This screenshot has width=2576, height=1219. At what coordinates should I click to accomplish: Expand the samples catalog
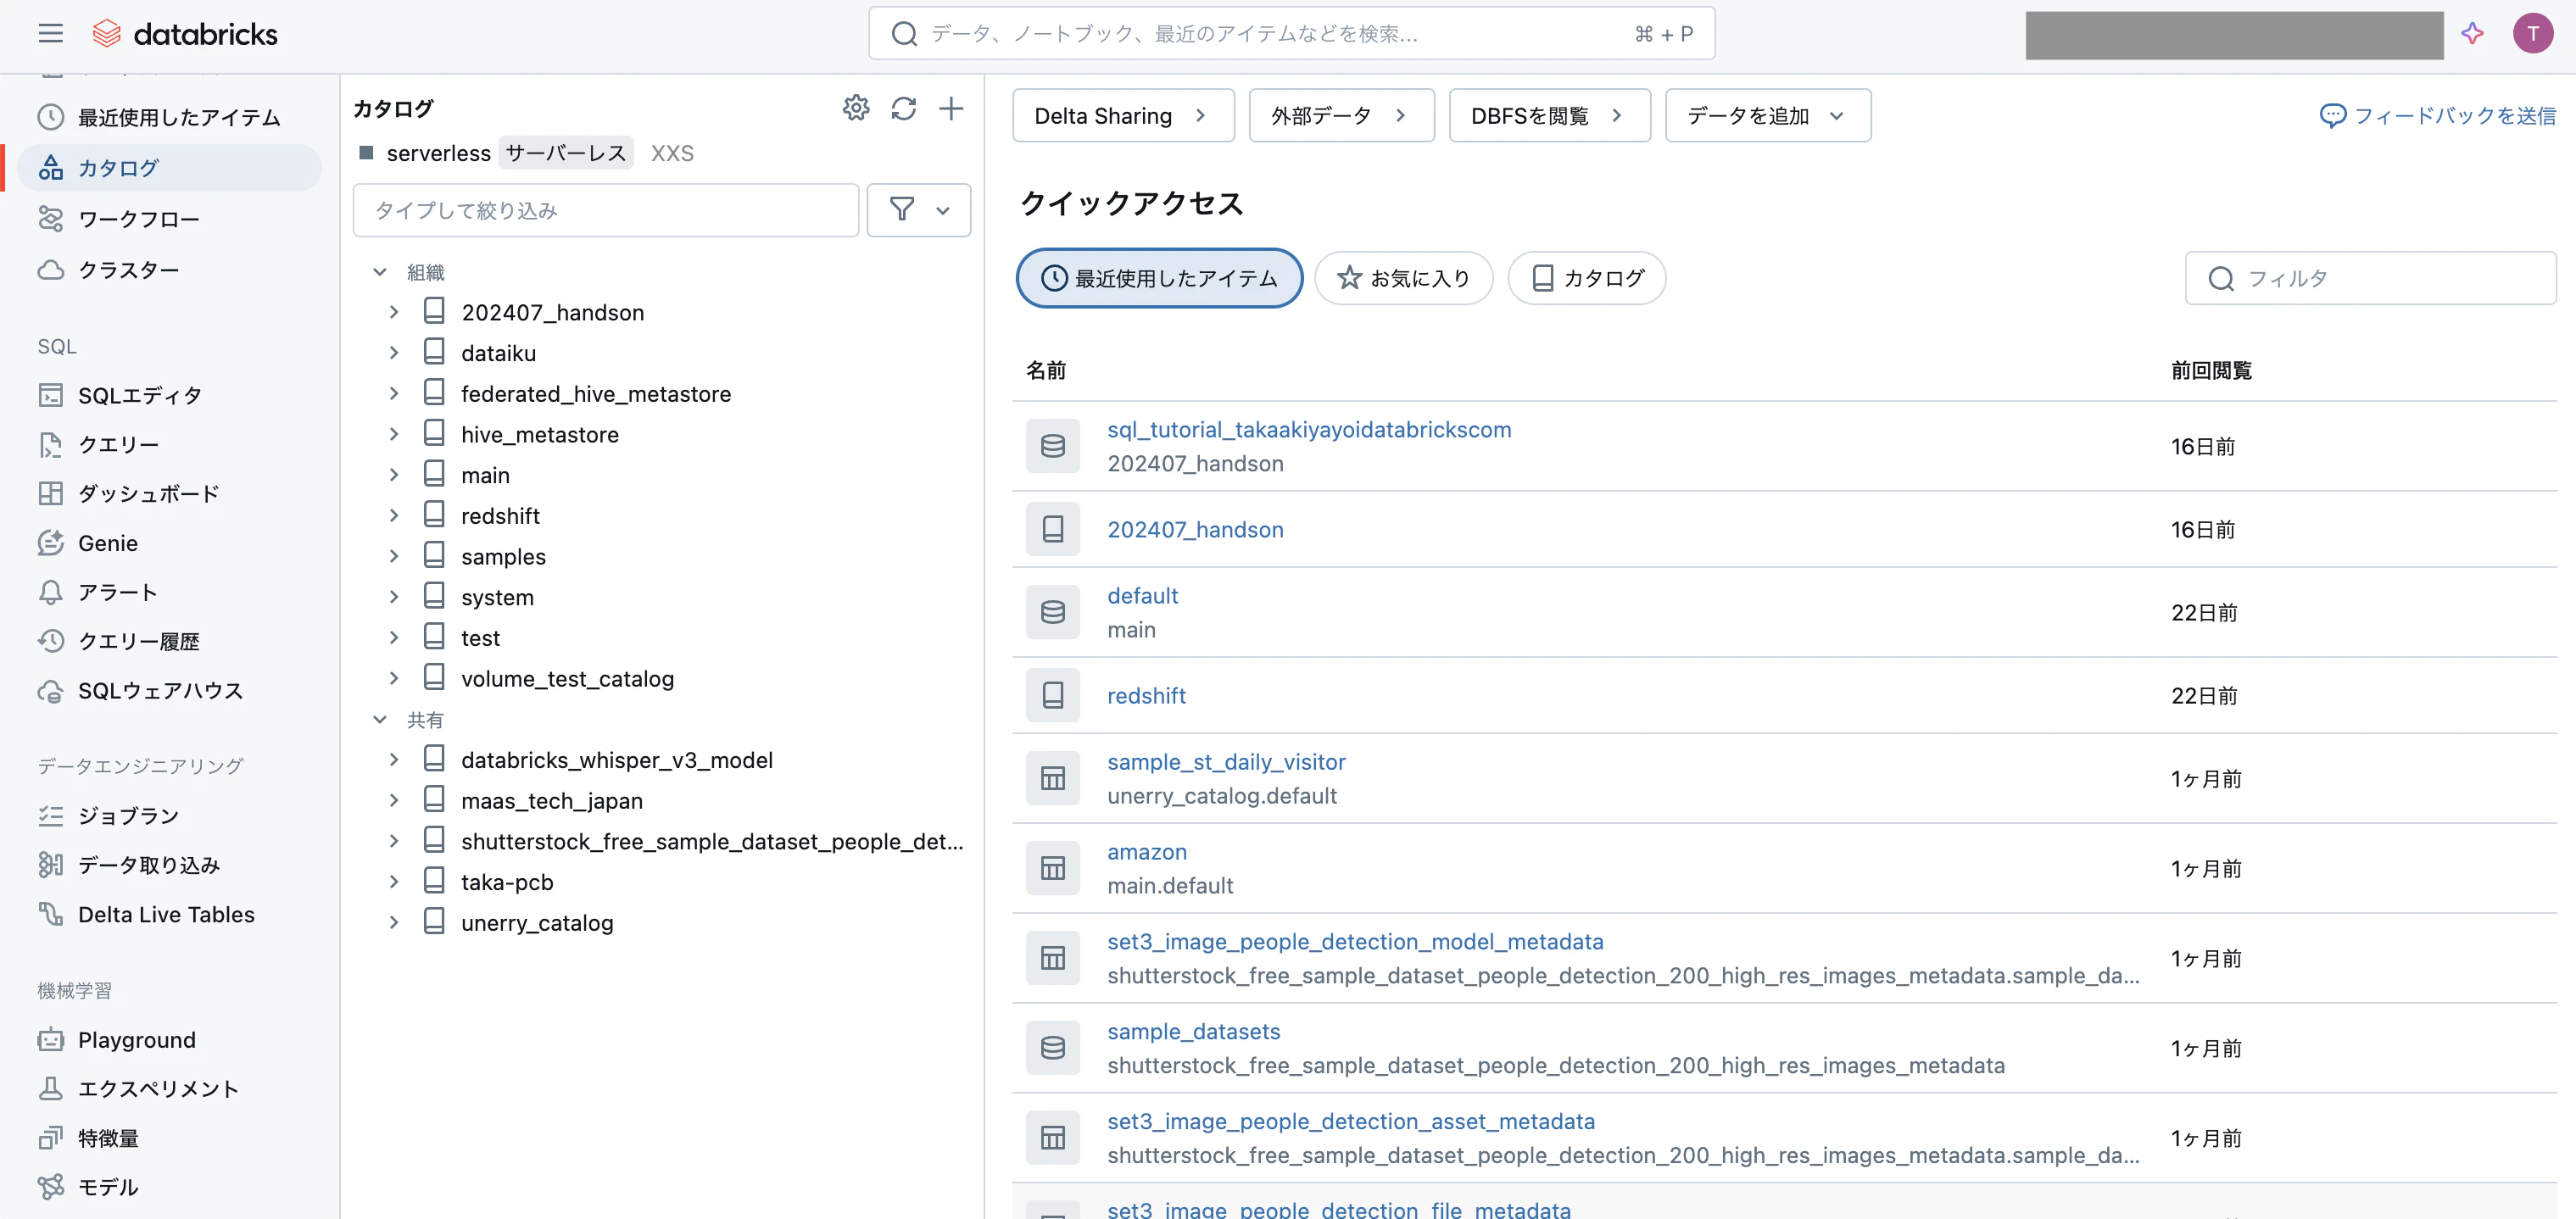click(394, 556)
